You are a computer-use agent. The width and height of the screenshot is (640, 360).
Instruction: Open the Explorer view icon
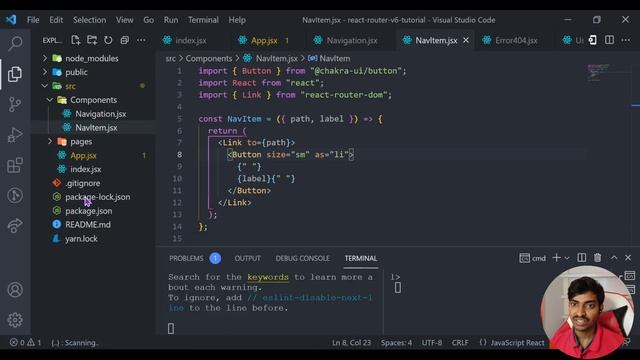point(15,74)
